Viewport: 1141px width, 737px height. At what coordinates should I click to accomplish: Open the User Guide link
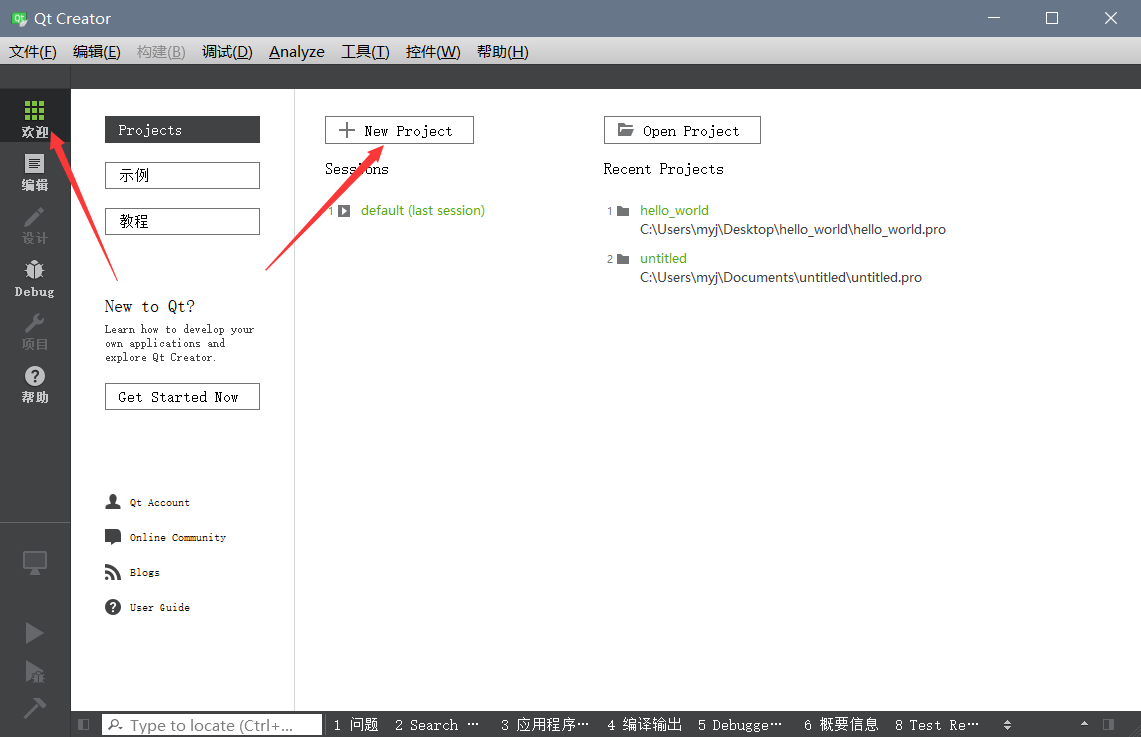[147, 607]
